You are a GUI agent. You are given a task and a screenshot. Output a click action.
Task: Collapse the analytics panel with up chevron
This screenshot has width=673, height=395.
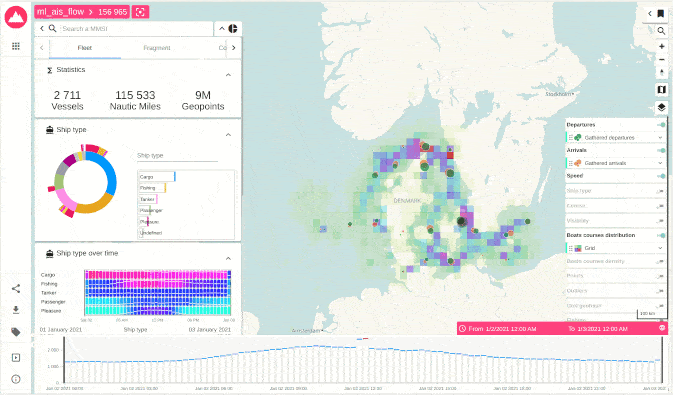click(222, 28)
